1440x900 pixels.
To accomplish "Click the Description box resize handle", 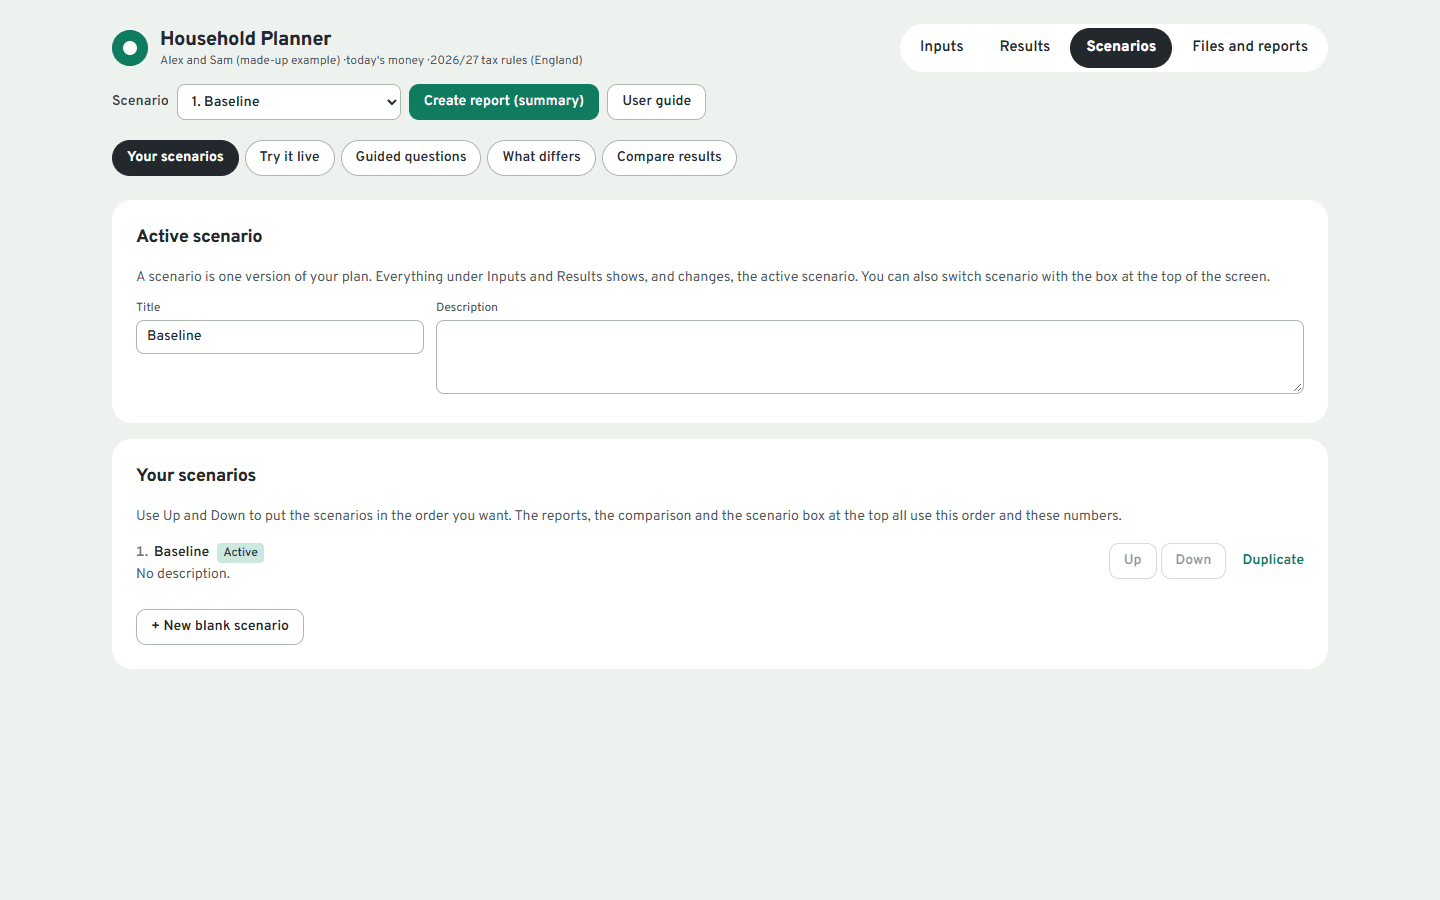I will 1297,387.
